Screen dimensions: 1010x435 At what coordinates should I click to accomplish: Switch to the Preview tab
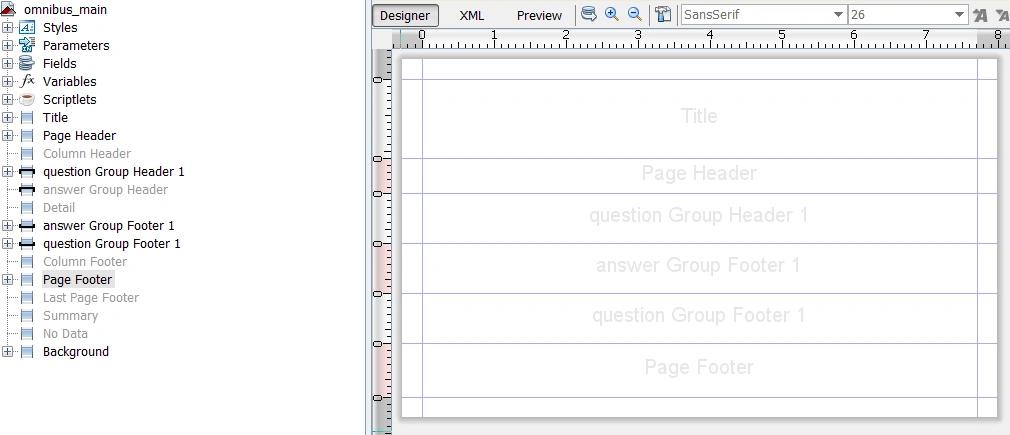[539, 15]
